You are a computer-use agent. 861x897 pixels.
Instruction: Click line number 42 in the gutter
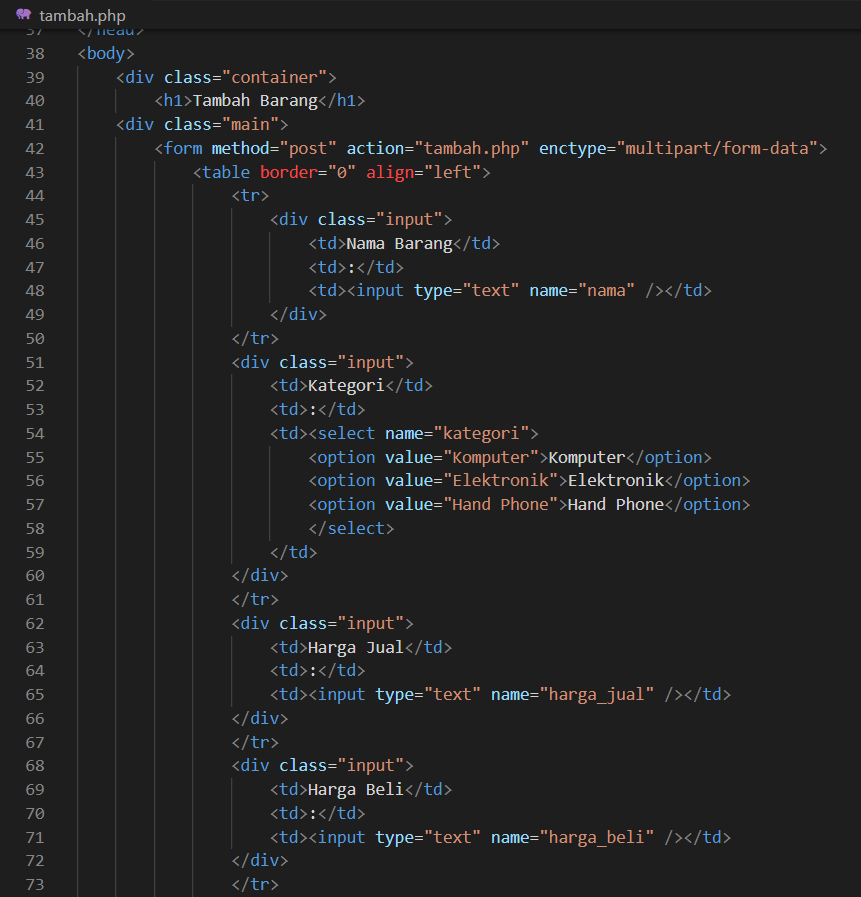(x=35, y=147)
